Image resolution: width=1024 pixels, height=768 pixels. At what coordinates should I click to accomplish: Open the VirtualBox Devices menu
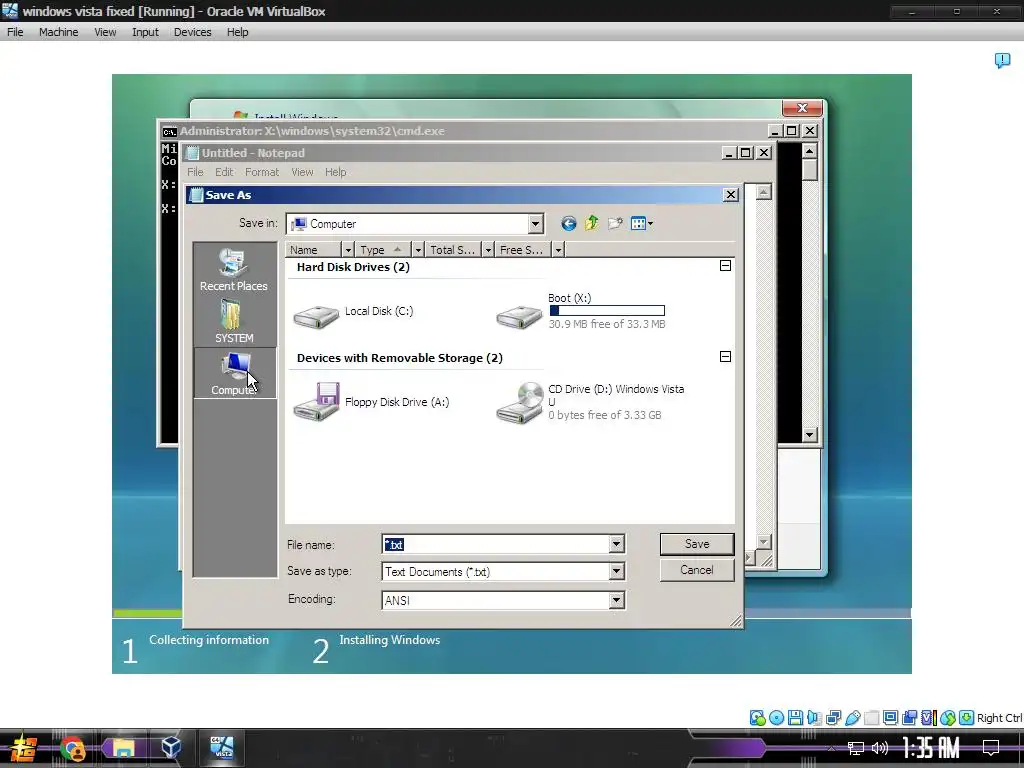coord(192,32)
